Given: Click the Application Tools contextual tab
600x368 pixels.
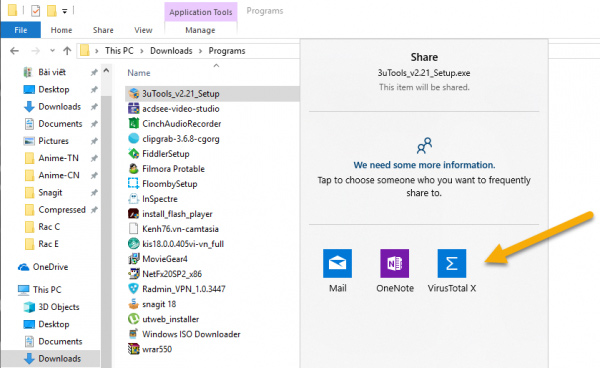Looking at the screenshot, I should pos(201,12).
